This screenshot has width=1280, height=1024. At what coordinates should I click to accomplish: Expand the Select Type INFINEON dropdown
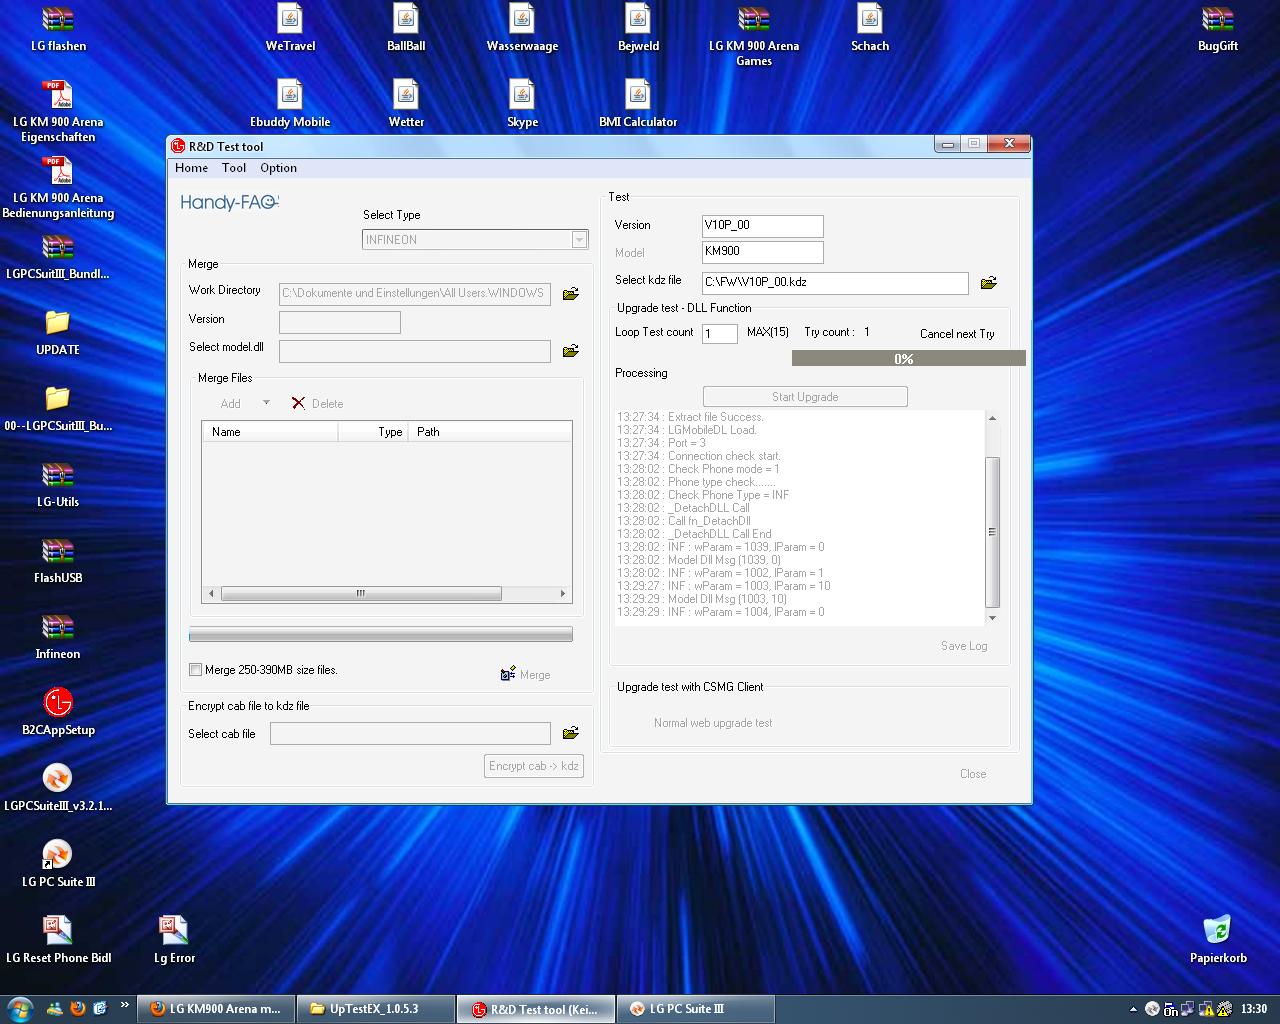[x=579, y=240]
